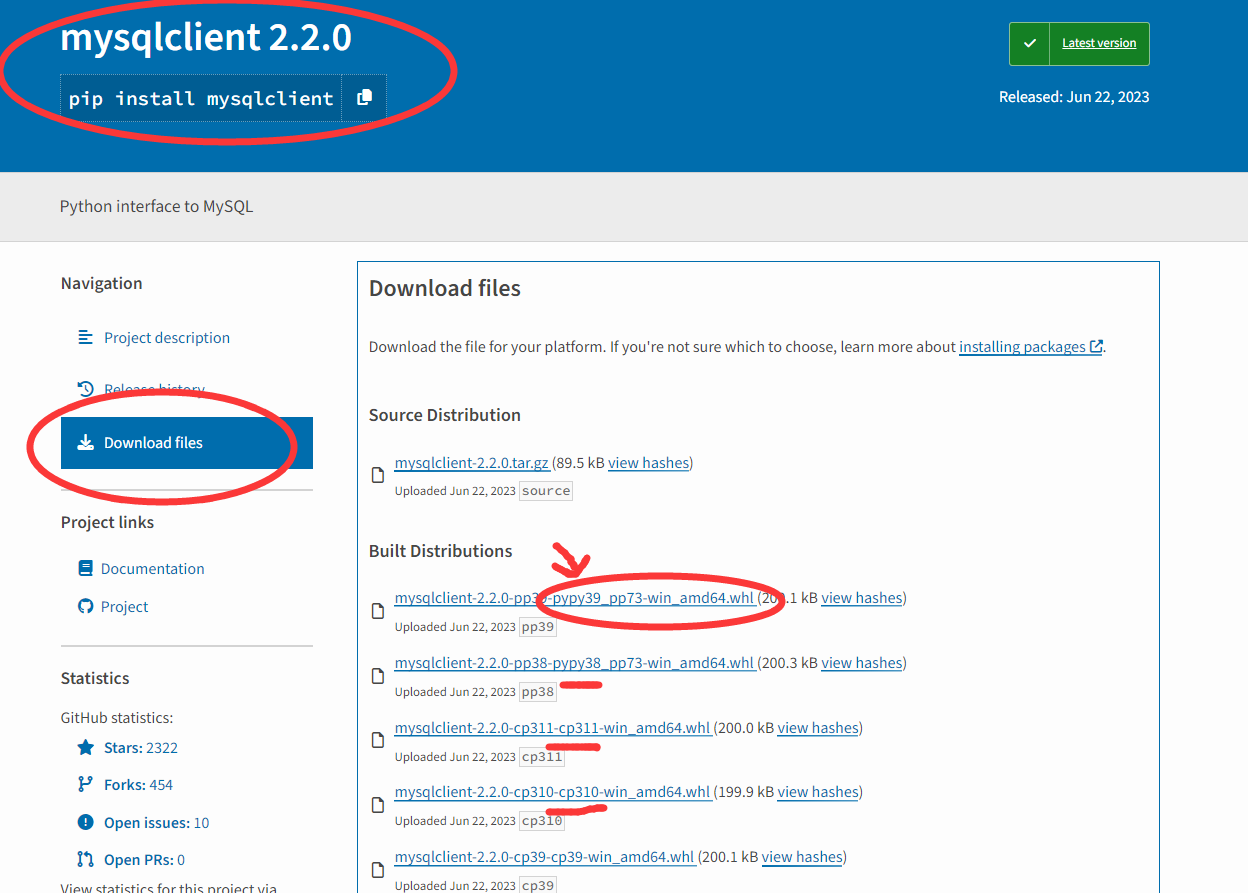Click the exclamation icon beside Open issues

click(x=85, y=822)
